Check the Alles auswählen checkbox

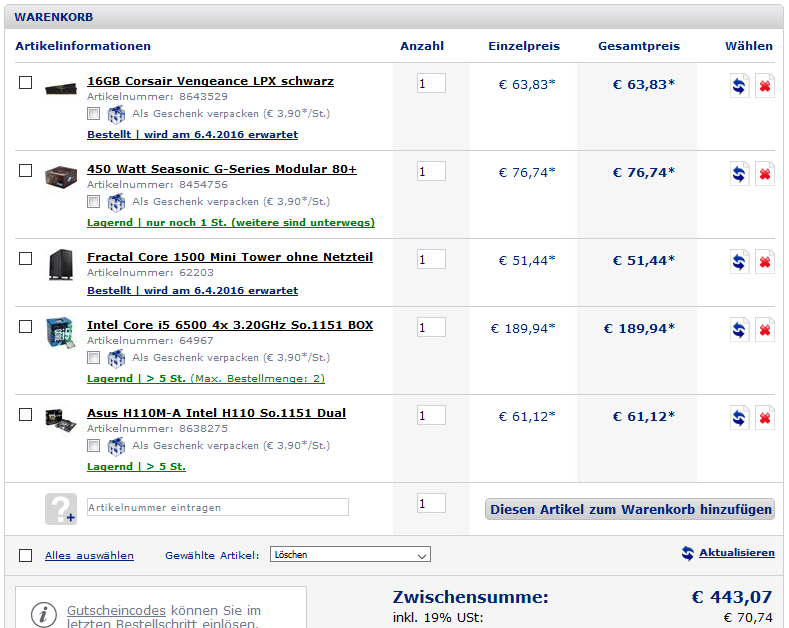point(25,556)
